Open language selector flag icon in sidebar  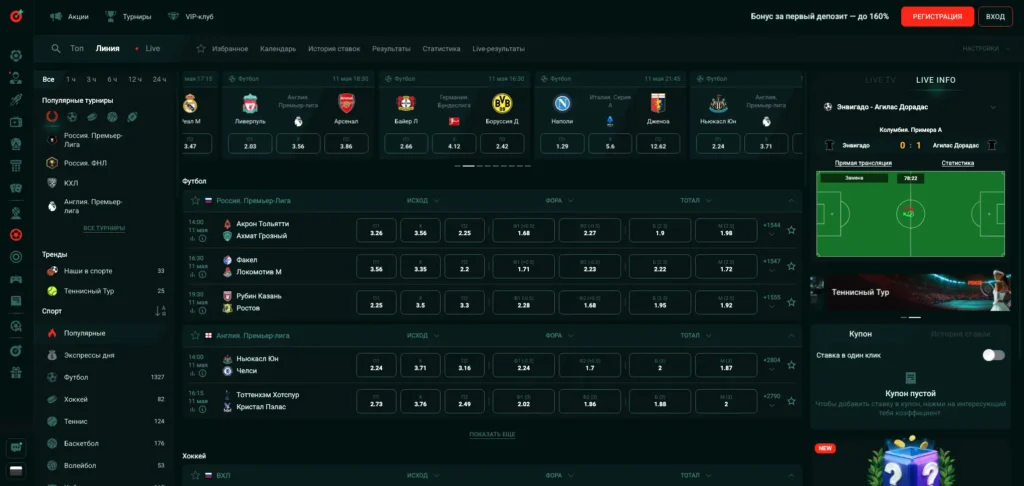click(x=16, y=469)
